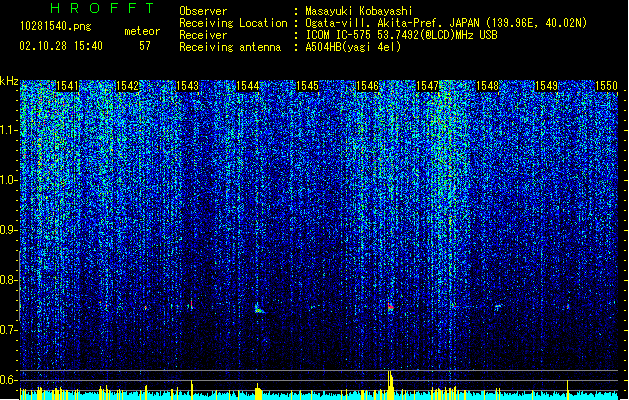Click the HROFFT title text
629x400 pixels.
102,8
